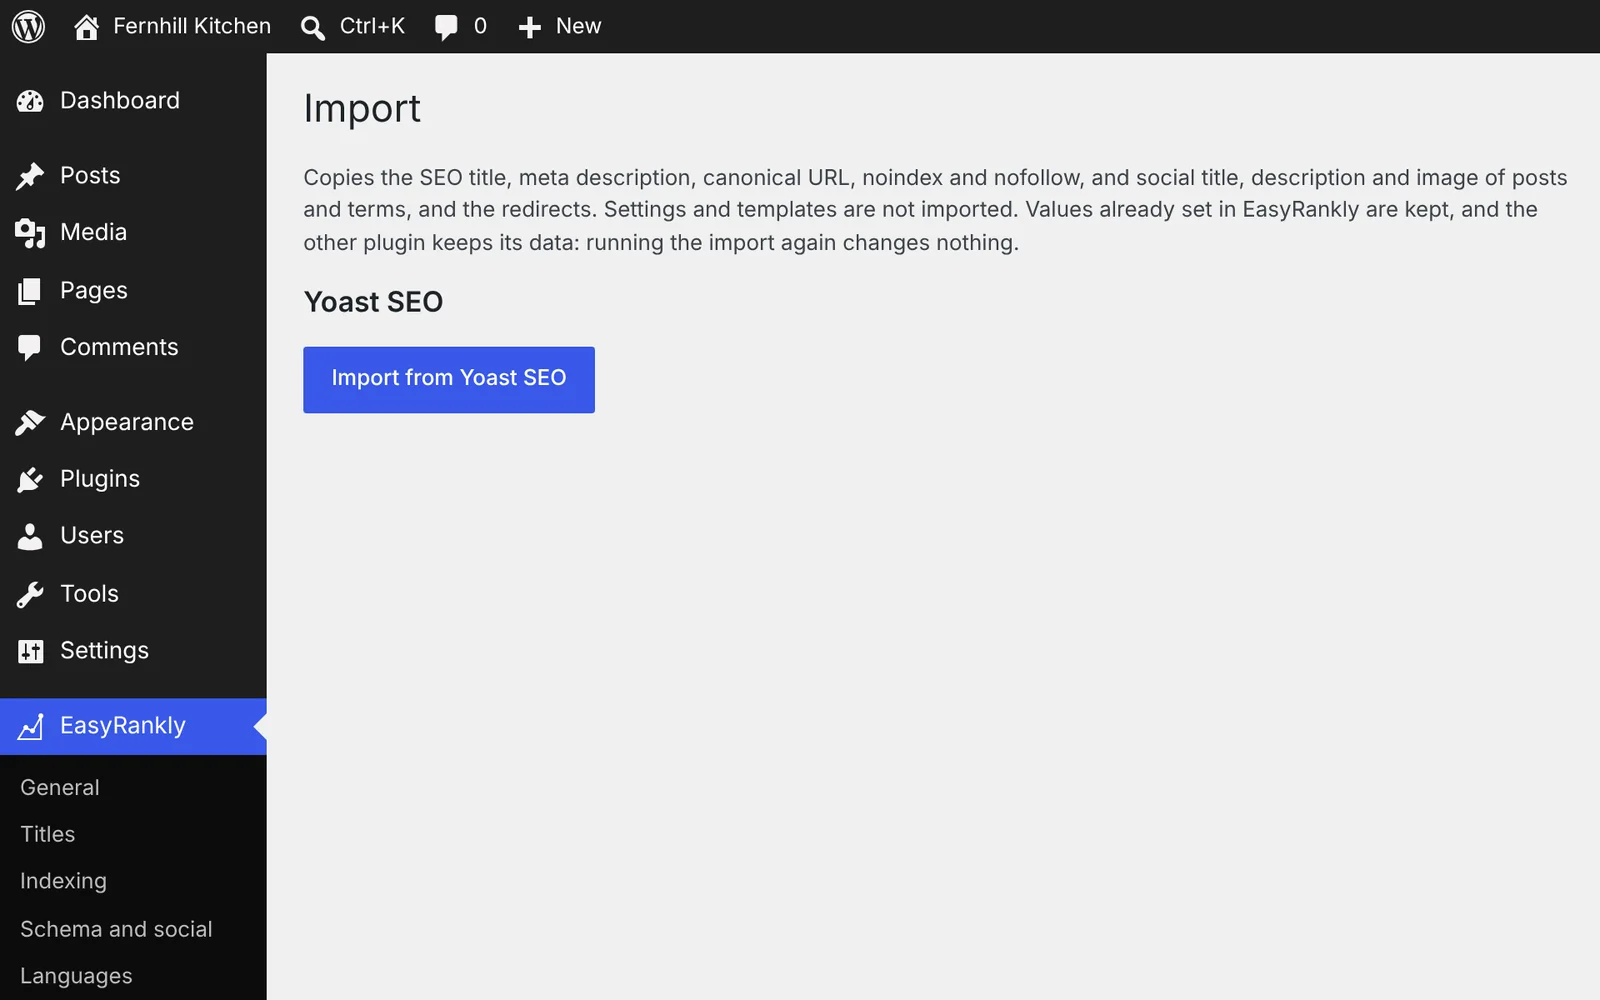Click Import from Yoast SEO button
This screenshot has width=1600, height=1000.
pyautogui.click(x=449, y=380)
